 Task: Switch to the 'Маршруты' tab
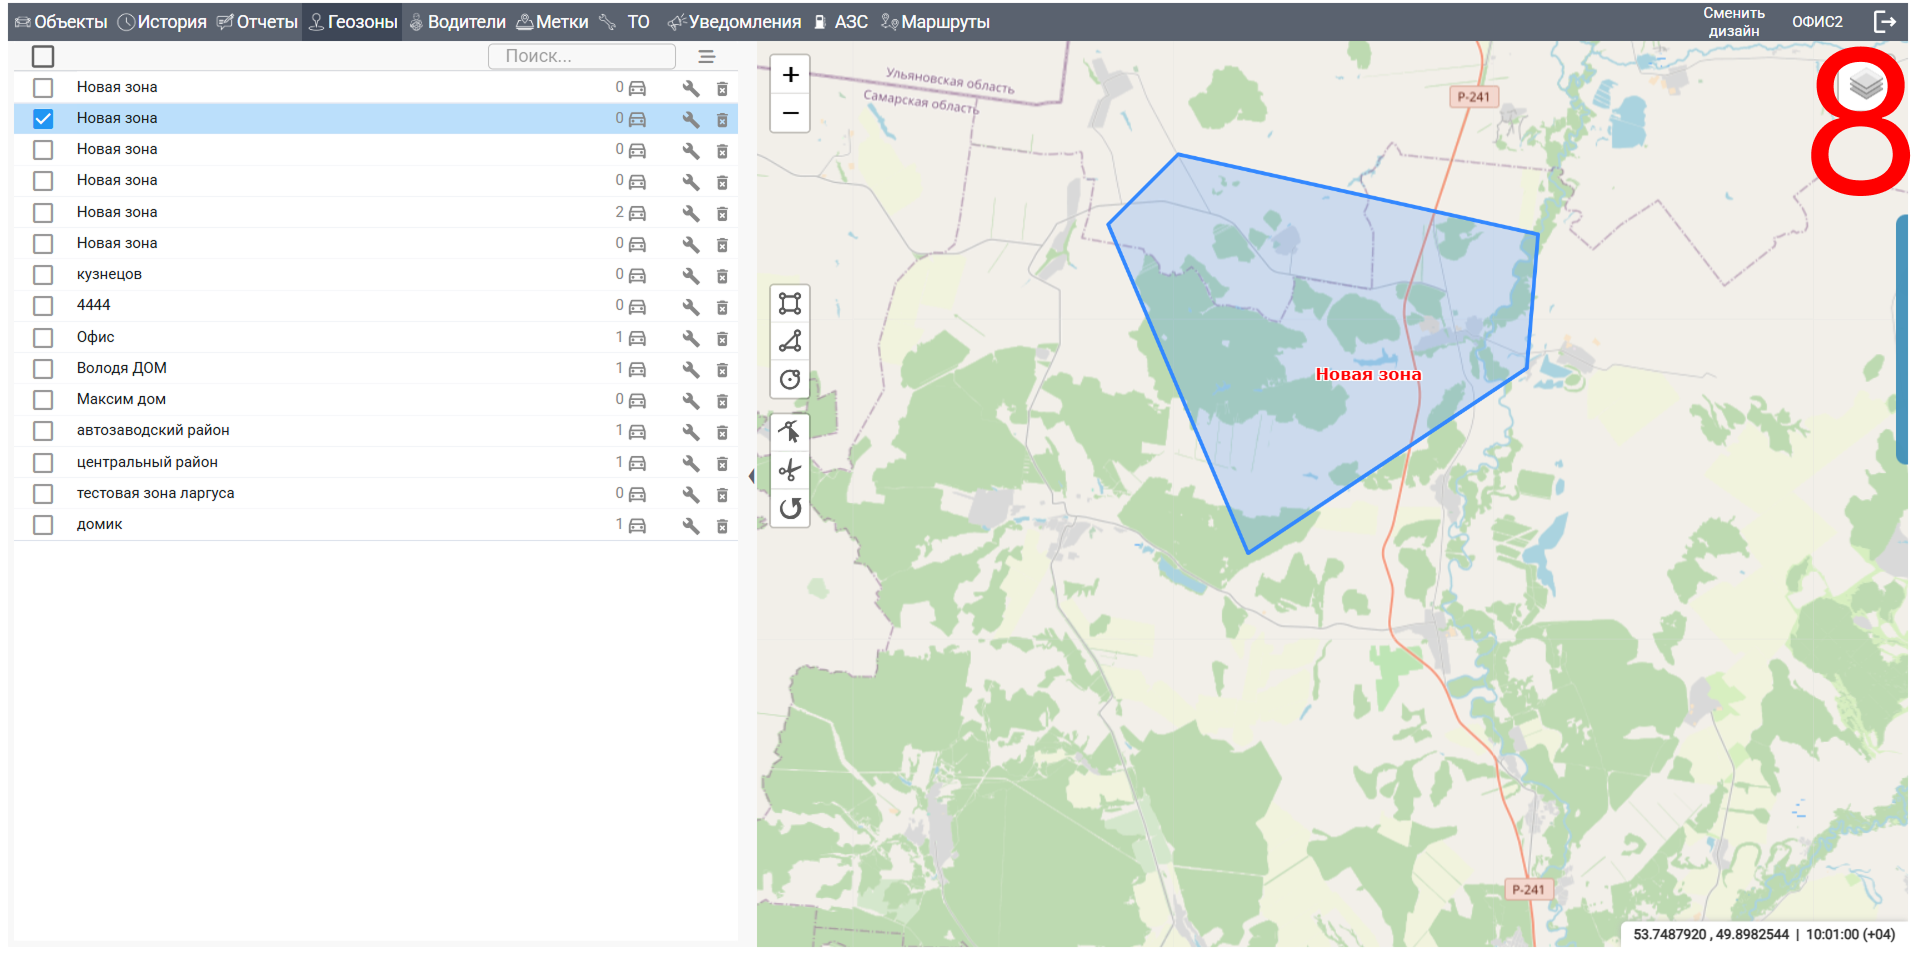(x=935, y=22)
